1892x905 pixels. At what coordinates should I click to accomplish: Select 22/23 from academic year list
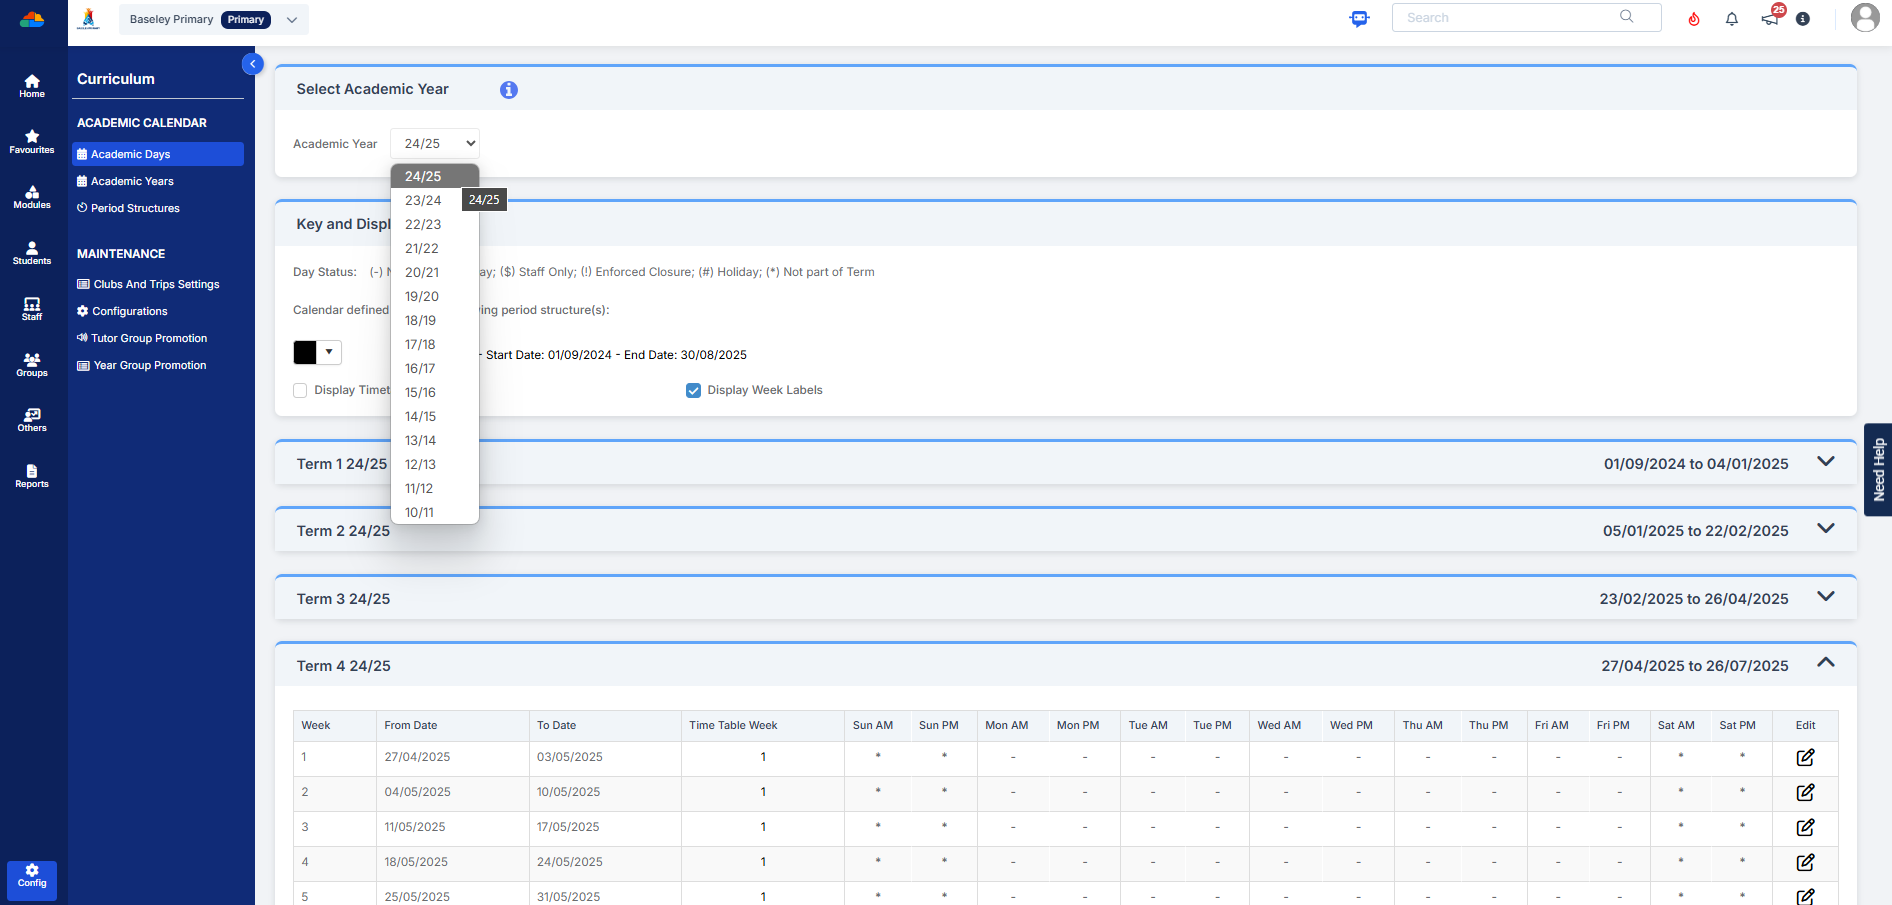tap(423, 225)
